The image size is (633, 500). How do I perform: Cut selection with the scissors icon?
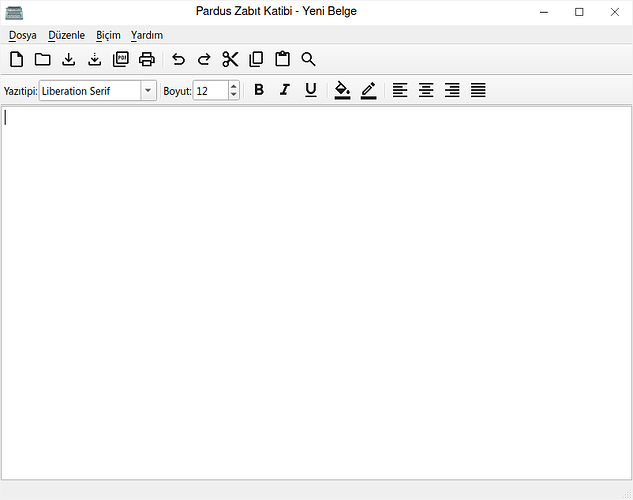[230, 59]
